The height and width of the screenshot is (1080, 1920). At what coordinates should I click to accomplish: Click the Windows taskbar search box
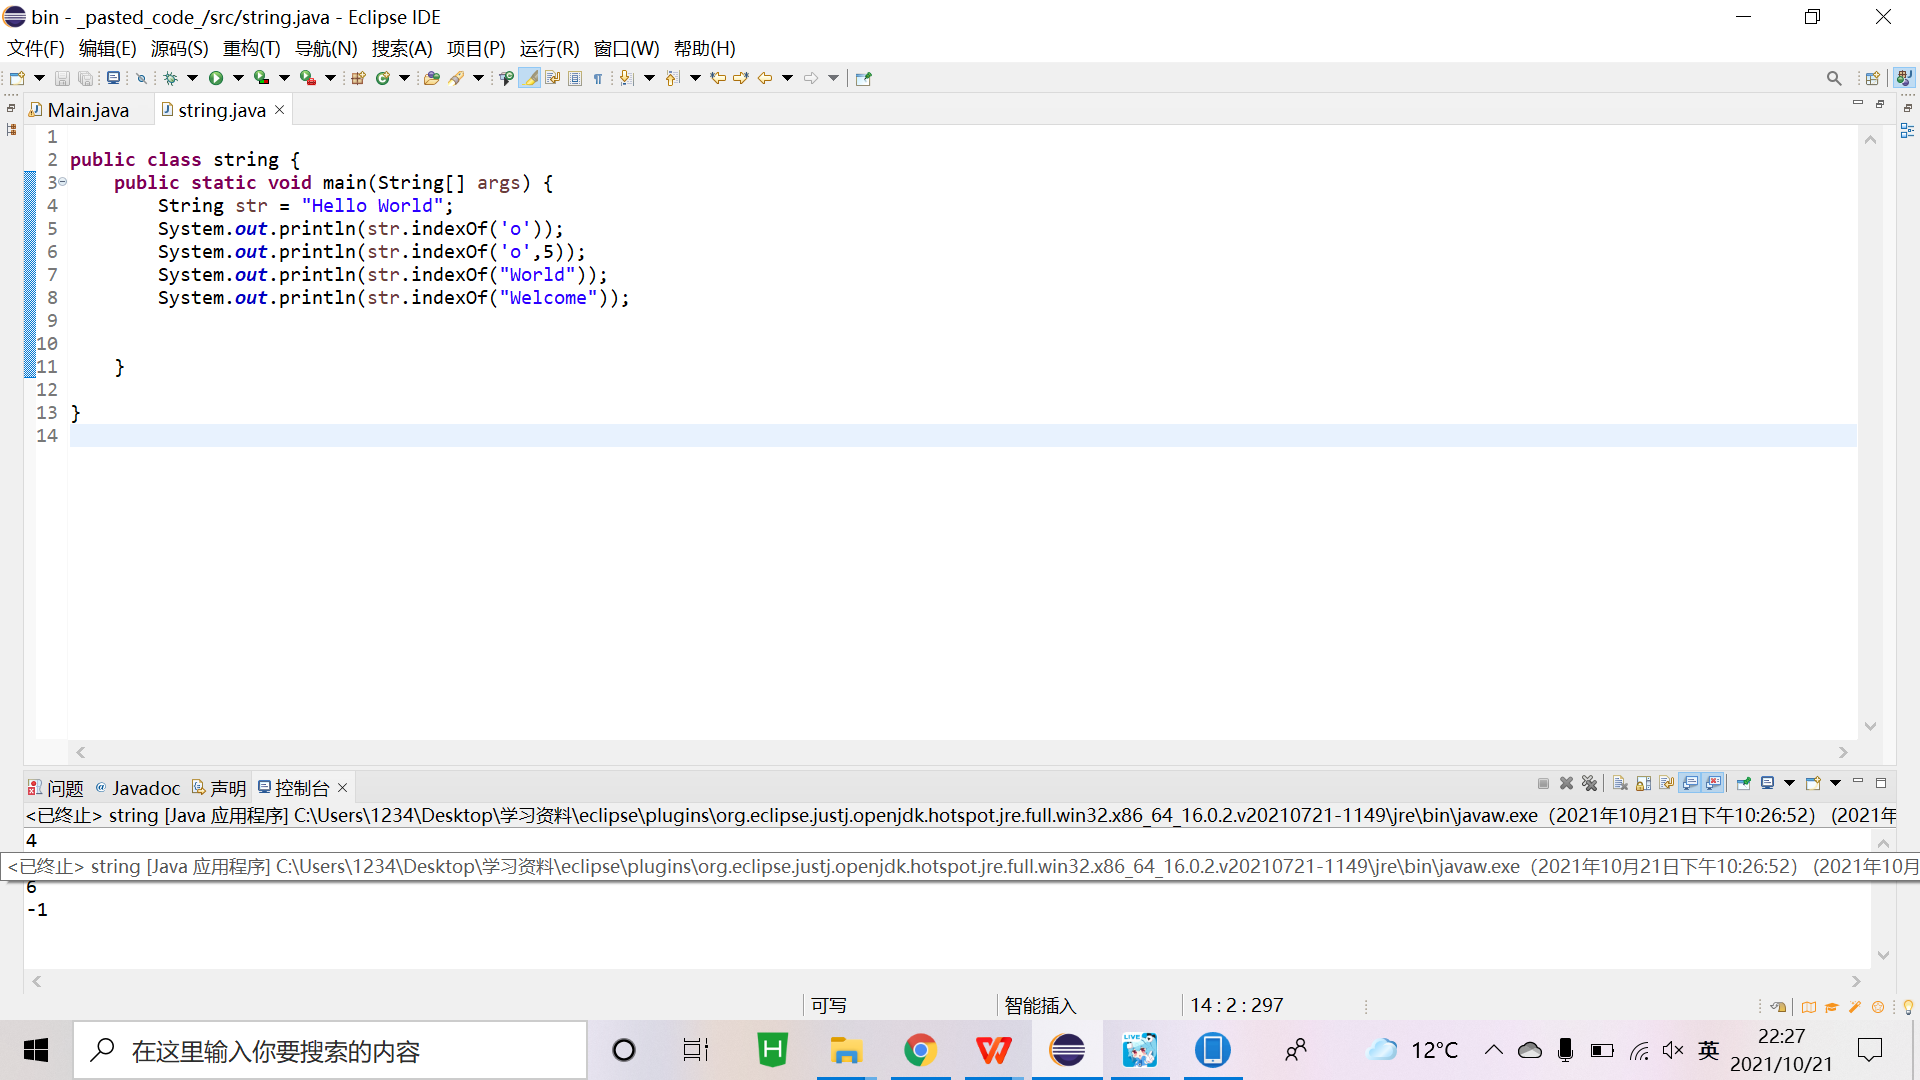pos(330,1050)
